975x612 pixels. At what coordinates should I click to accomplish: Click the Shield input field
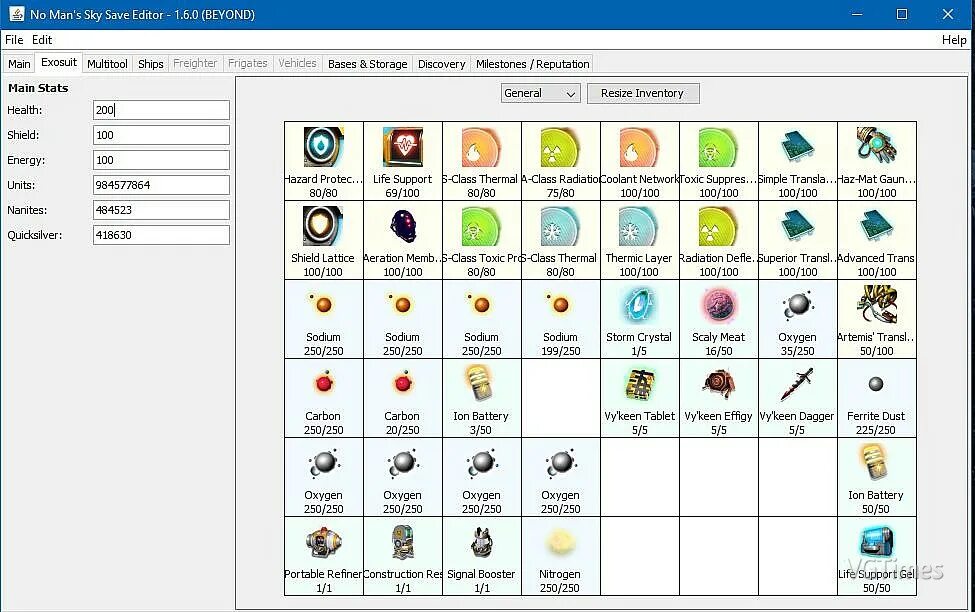(x=161, y=135)
